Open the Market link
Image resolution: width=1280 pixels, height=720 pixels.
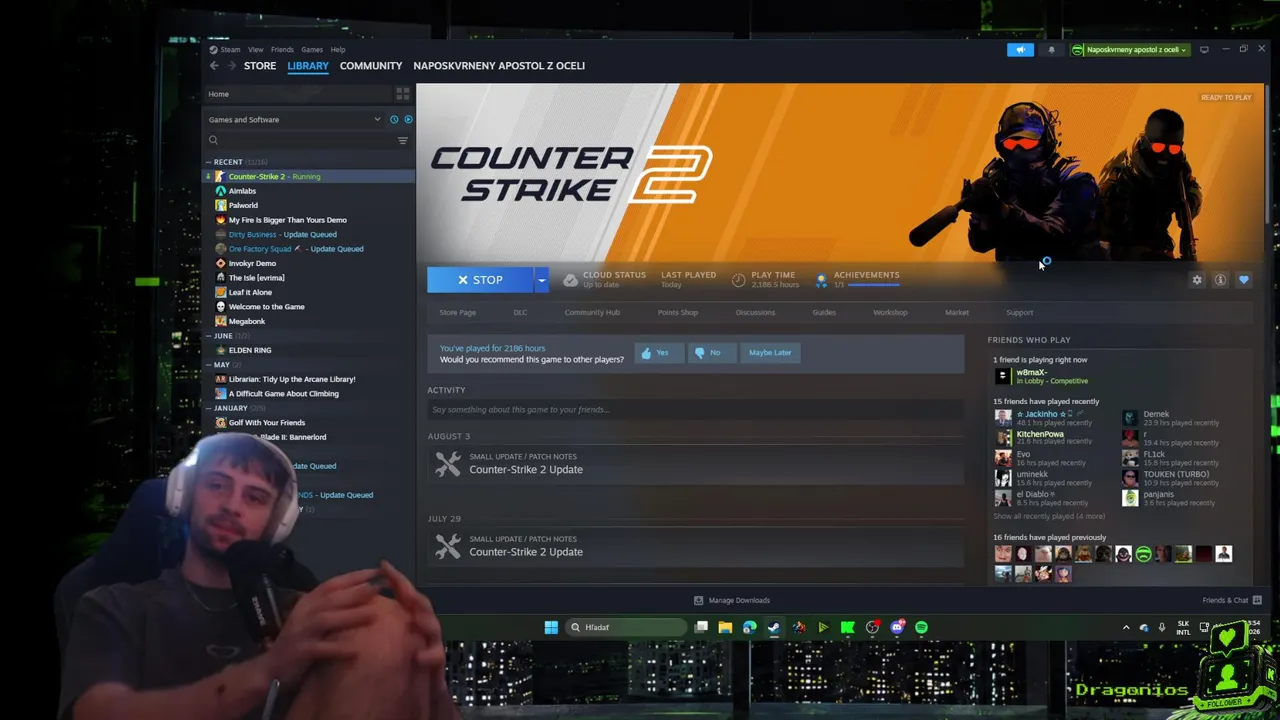click(957, 313)
